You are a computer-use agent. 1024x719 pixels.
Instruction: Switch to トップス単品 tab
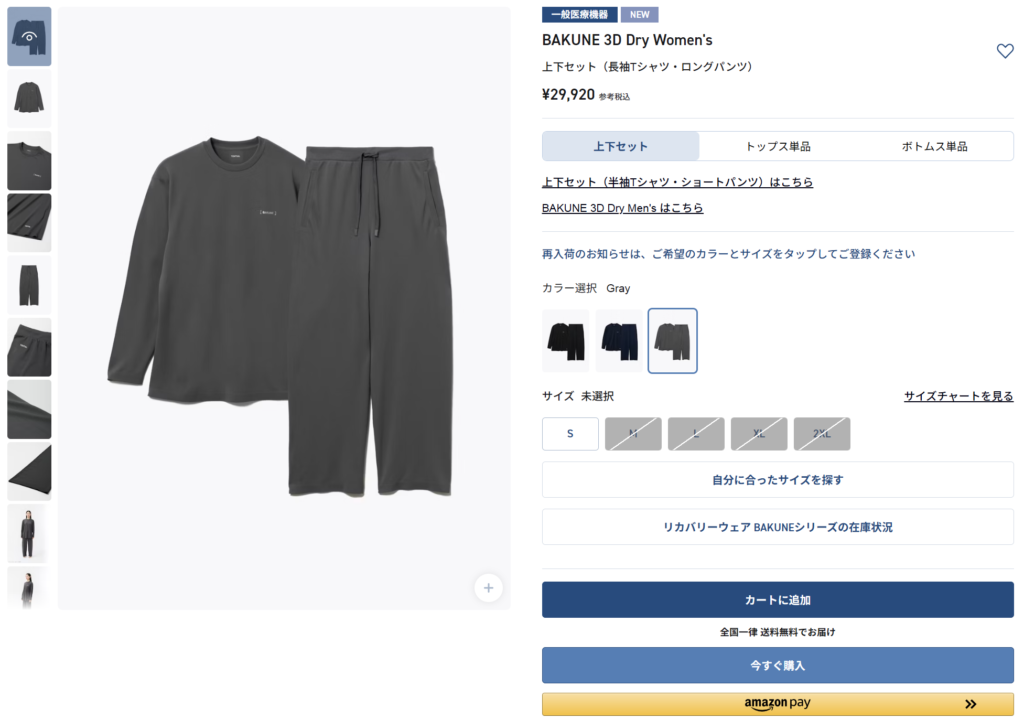click(x=778, y=146)
